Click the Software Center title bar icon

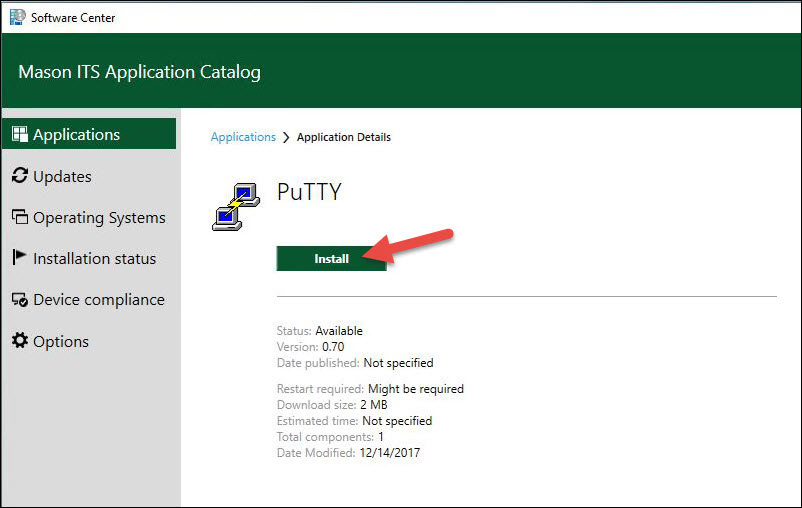pos(17,17)
